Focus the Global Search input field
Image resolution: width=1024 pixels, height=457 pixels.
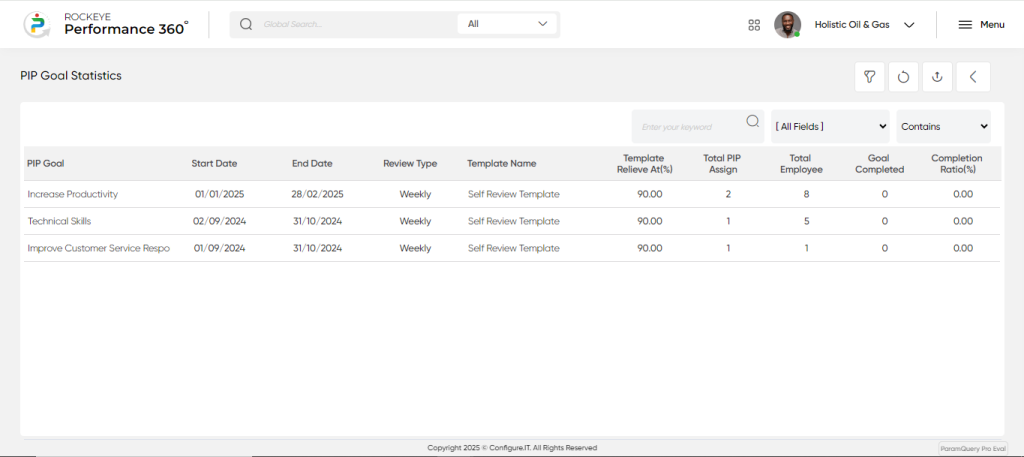[x=358, y=24]
